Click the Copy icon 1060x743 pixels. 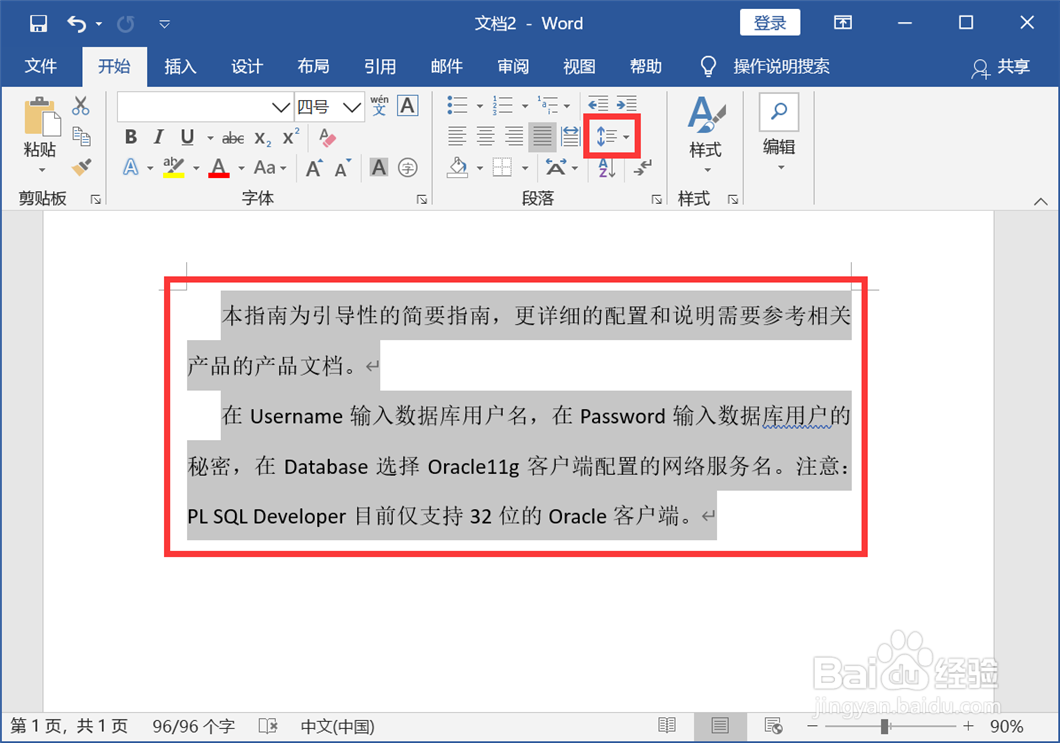click(x=81, y=136)
